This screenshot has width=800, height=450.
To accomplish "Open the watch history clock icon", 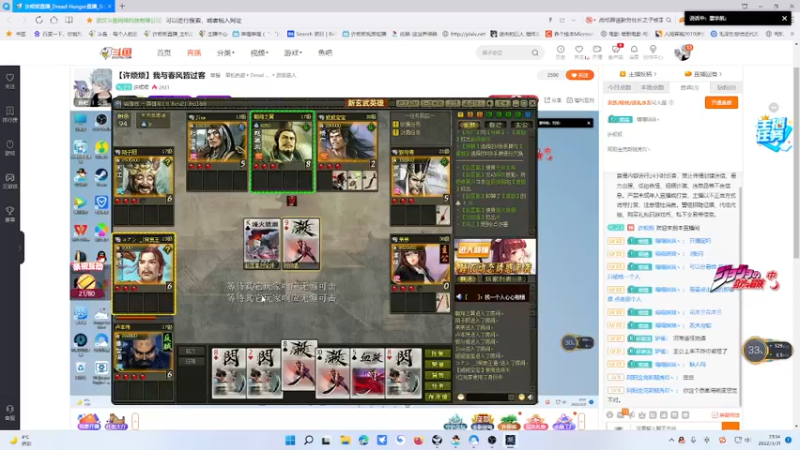I will click(x=561, y=51).
